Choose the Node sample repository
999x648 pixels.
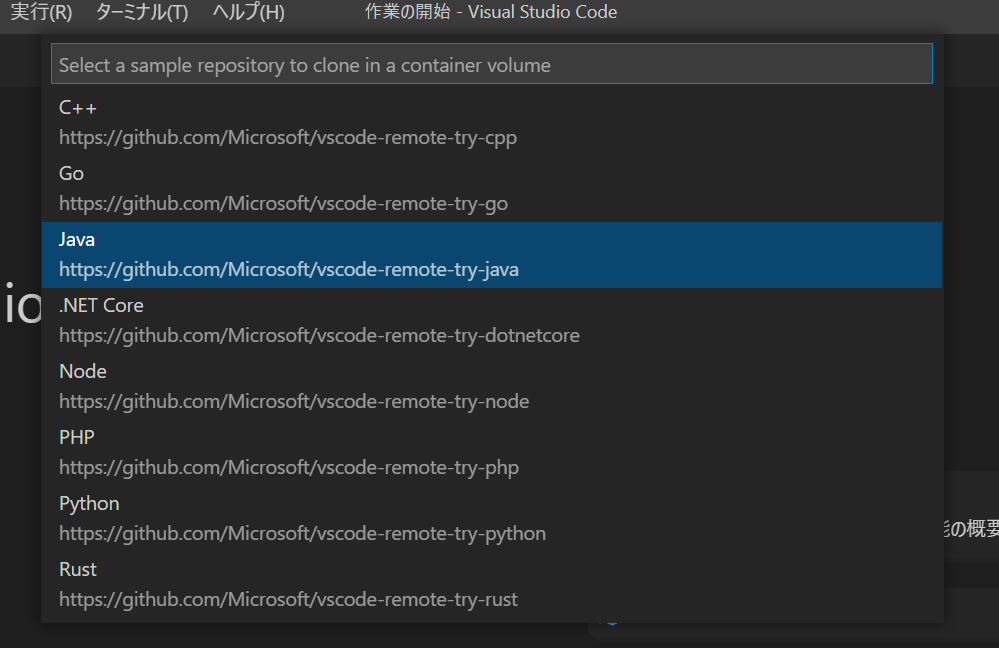pos(491,387)
